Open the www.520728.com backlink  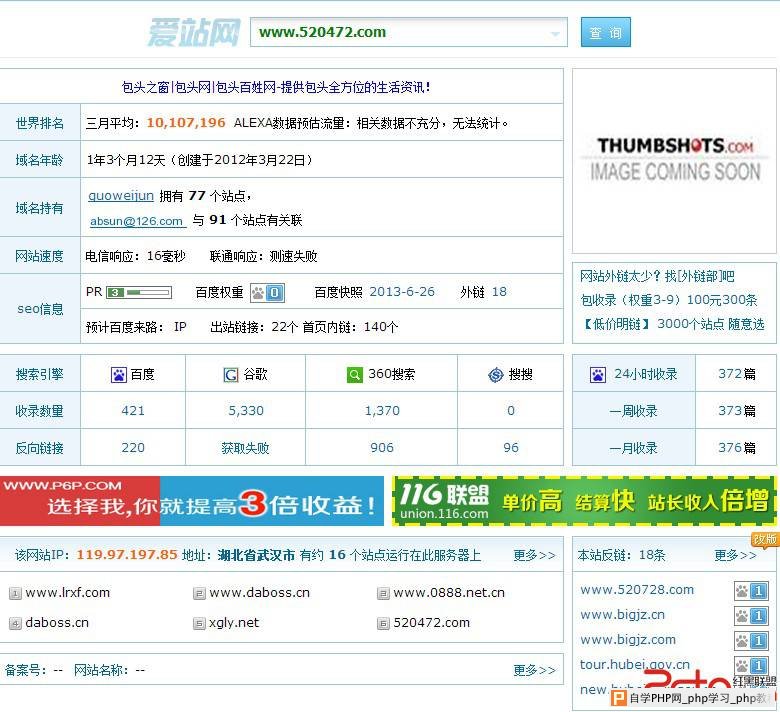(x=637, y=590)
